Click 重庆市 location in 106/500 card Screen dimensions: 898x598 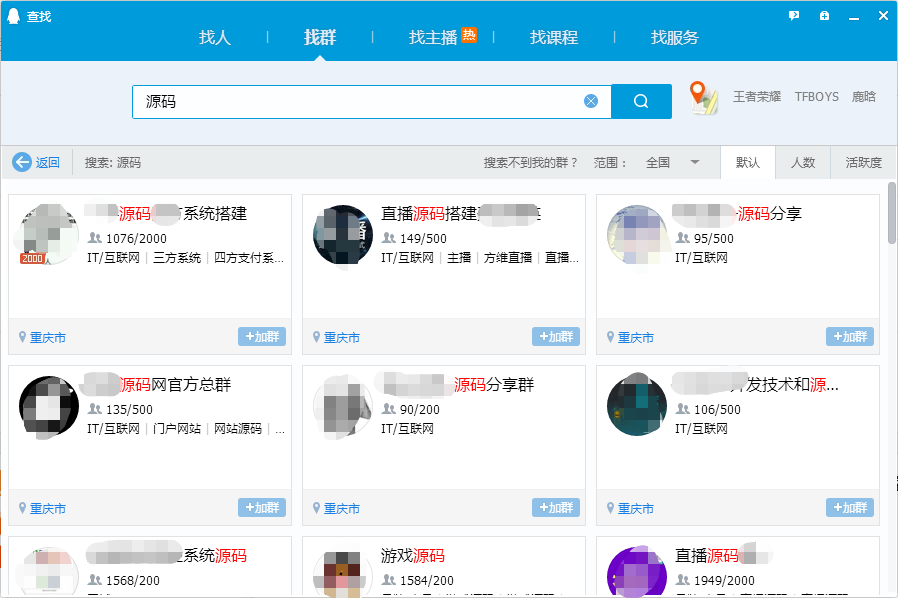coord(635,509)
